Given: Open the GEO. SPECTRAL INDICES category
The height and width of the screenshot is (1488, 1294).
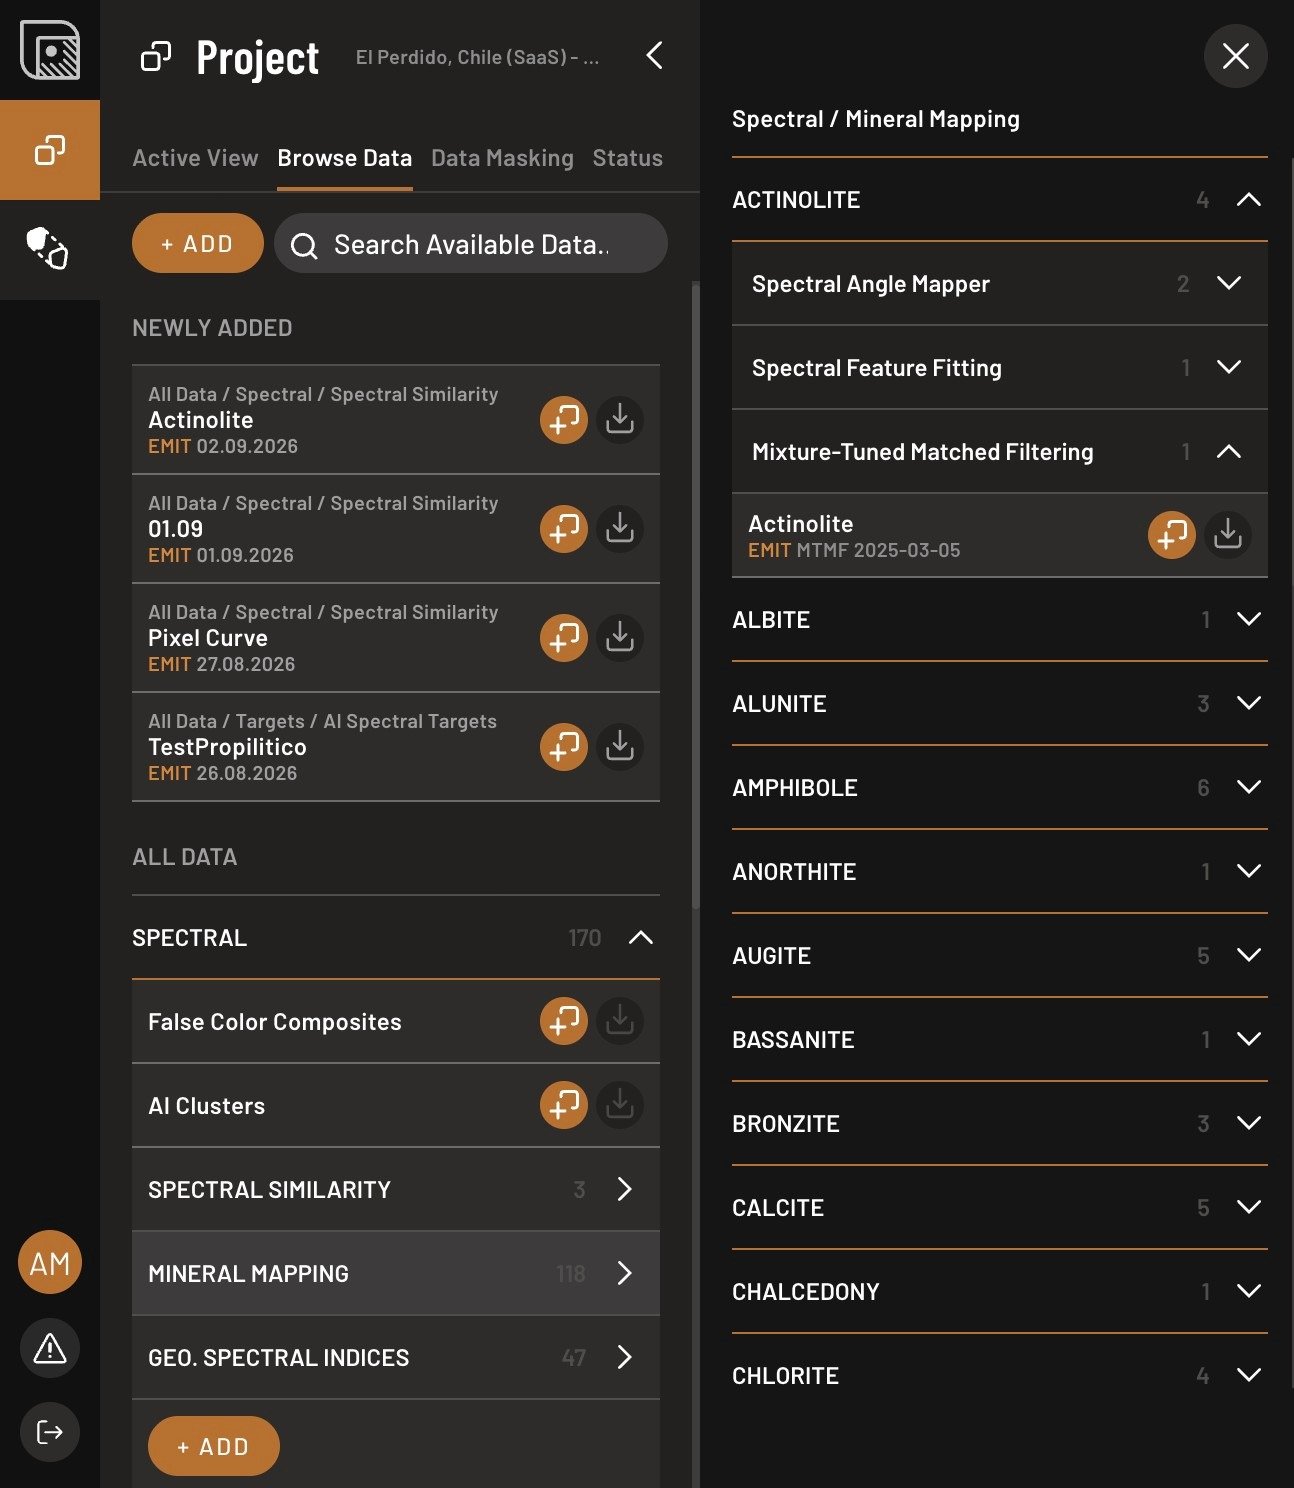Looking at the screenshot, I should click(x=396, y=1357).
